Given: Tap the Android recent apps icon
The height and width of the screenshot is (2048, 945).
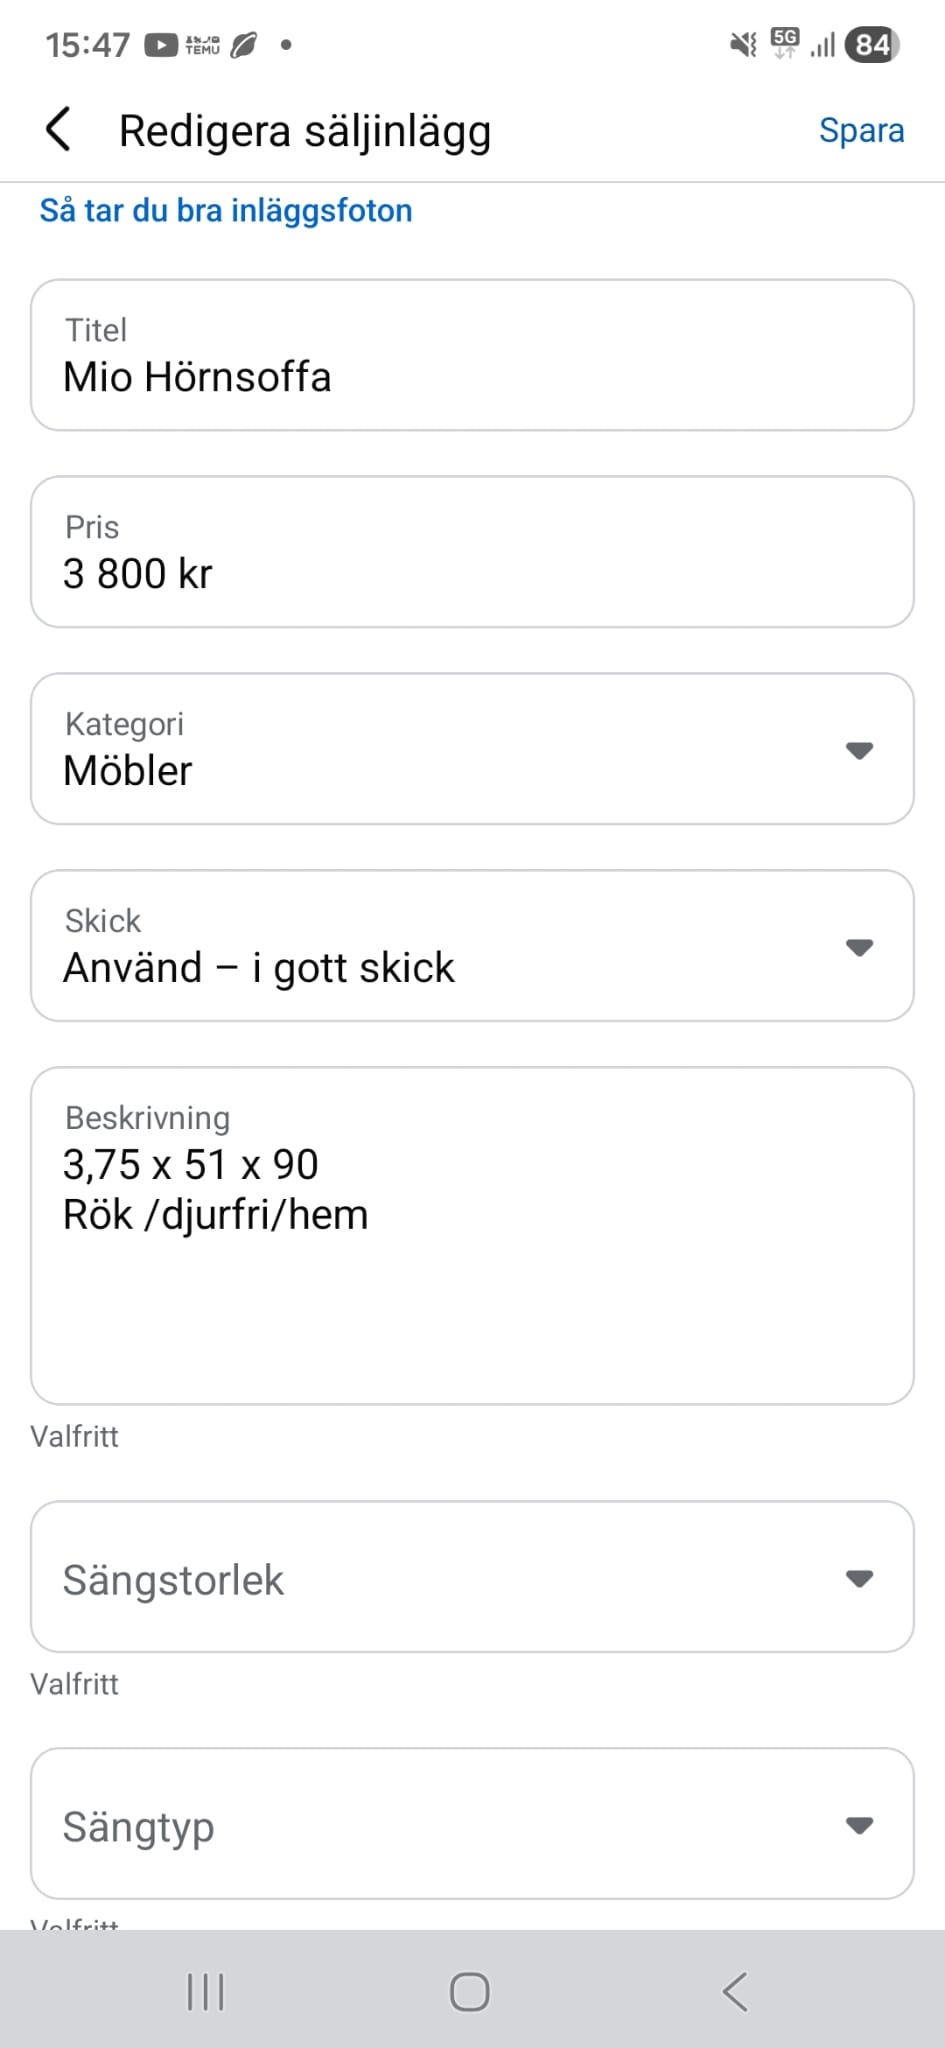Looking at the screenshot, I should (x=206, y=1991).
